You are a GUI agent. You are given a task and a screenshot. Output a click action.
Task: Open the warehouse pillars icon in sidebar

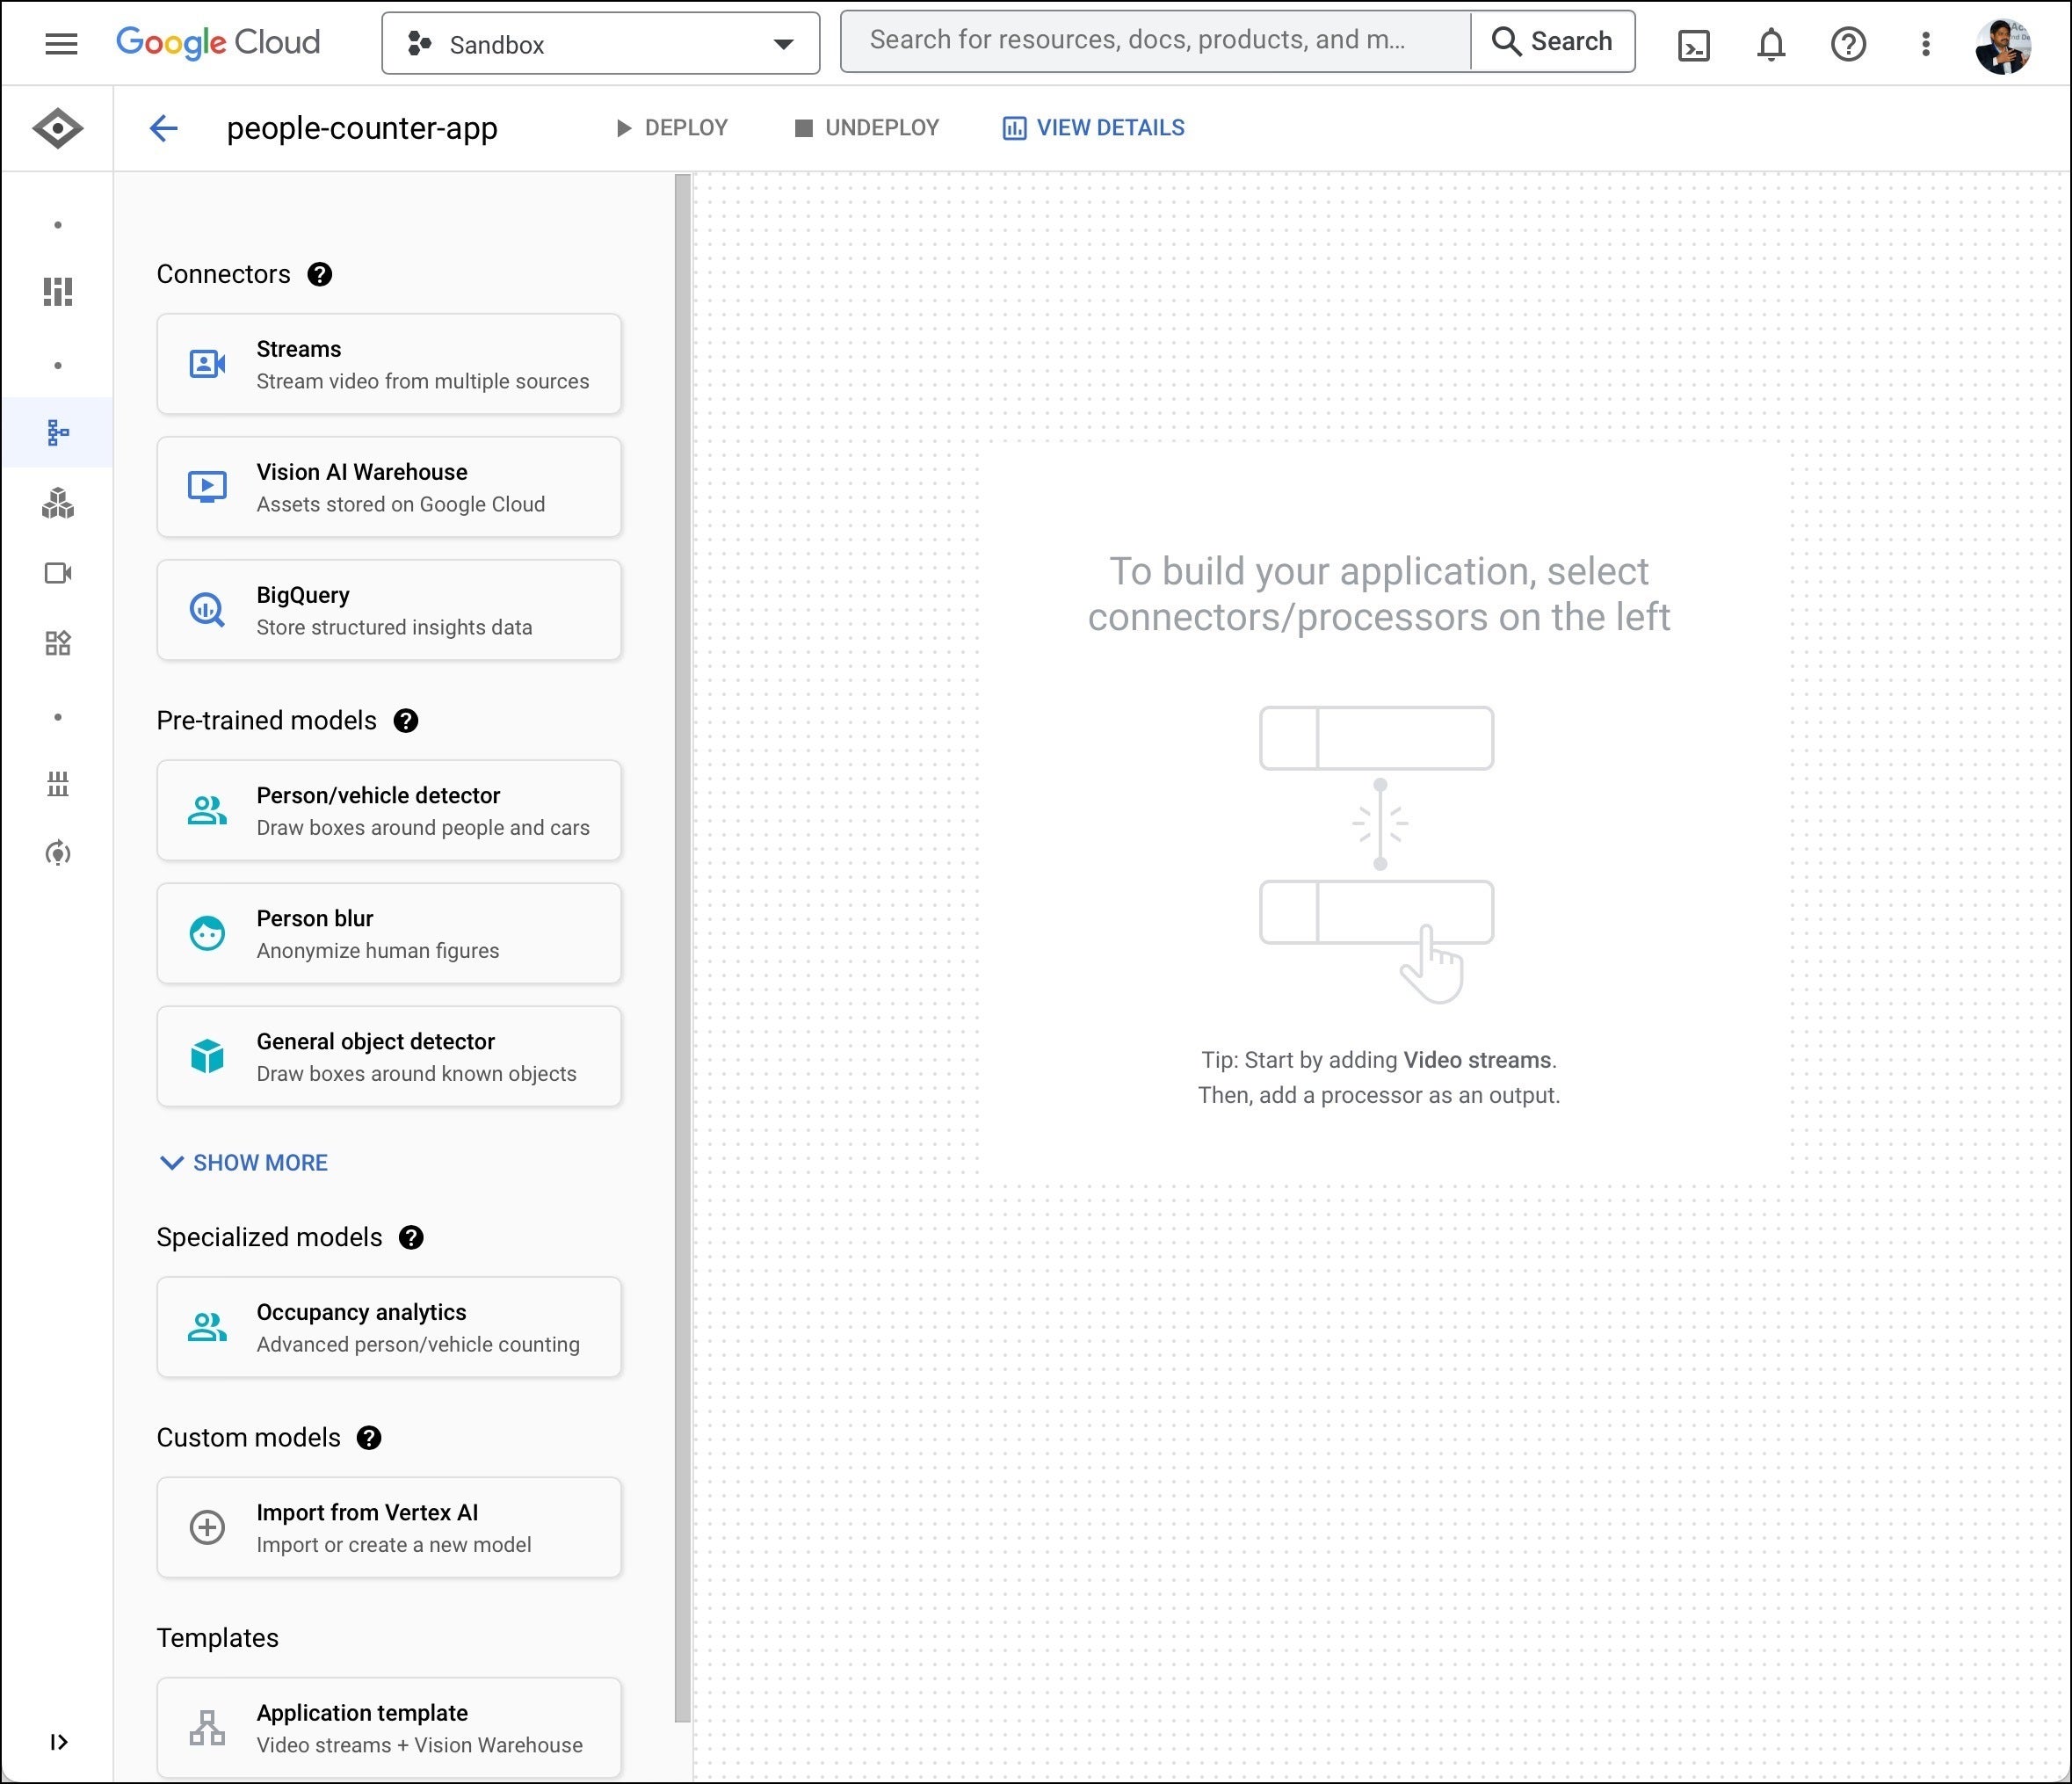[x=58, y=783]
